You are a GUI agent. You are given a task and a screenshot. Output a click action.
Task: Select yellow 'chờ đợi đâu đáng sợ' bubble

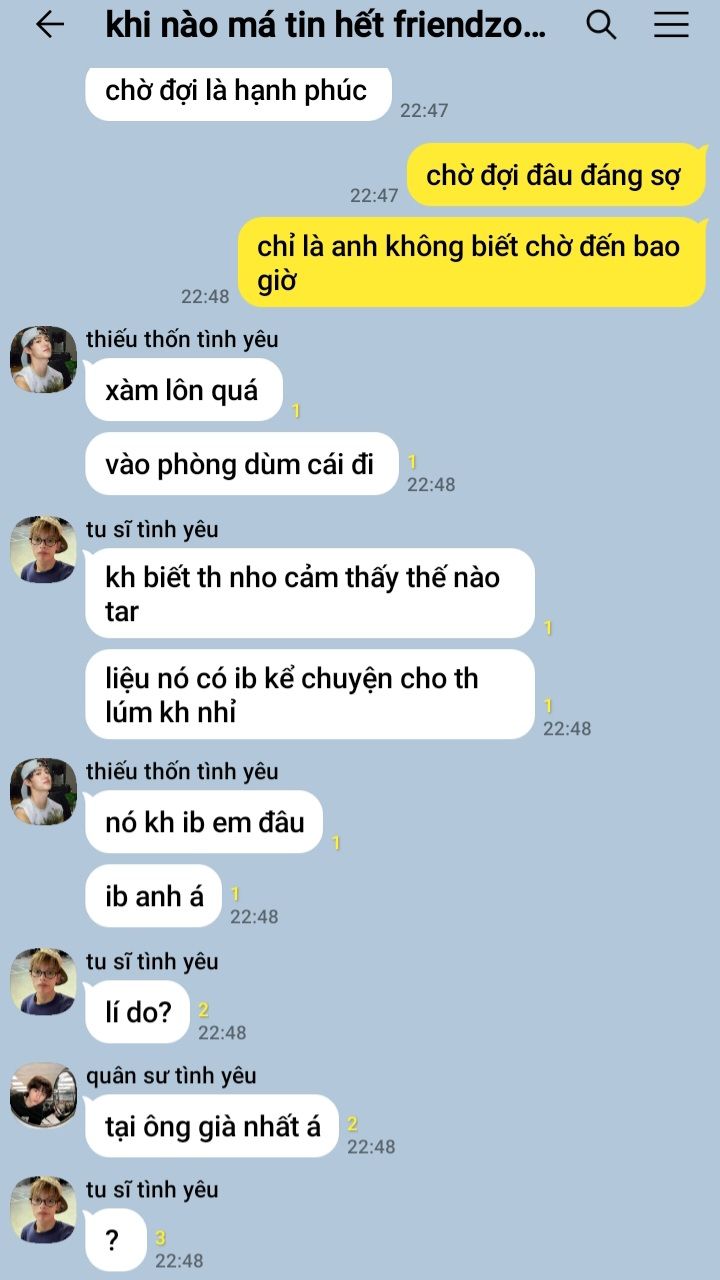click(555, 175)
